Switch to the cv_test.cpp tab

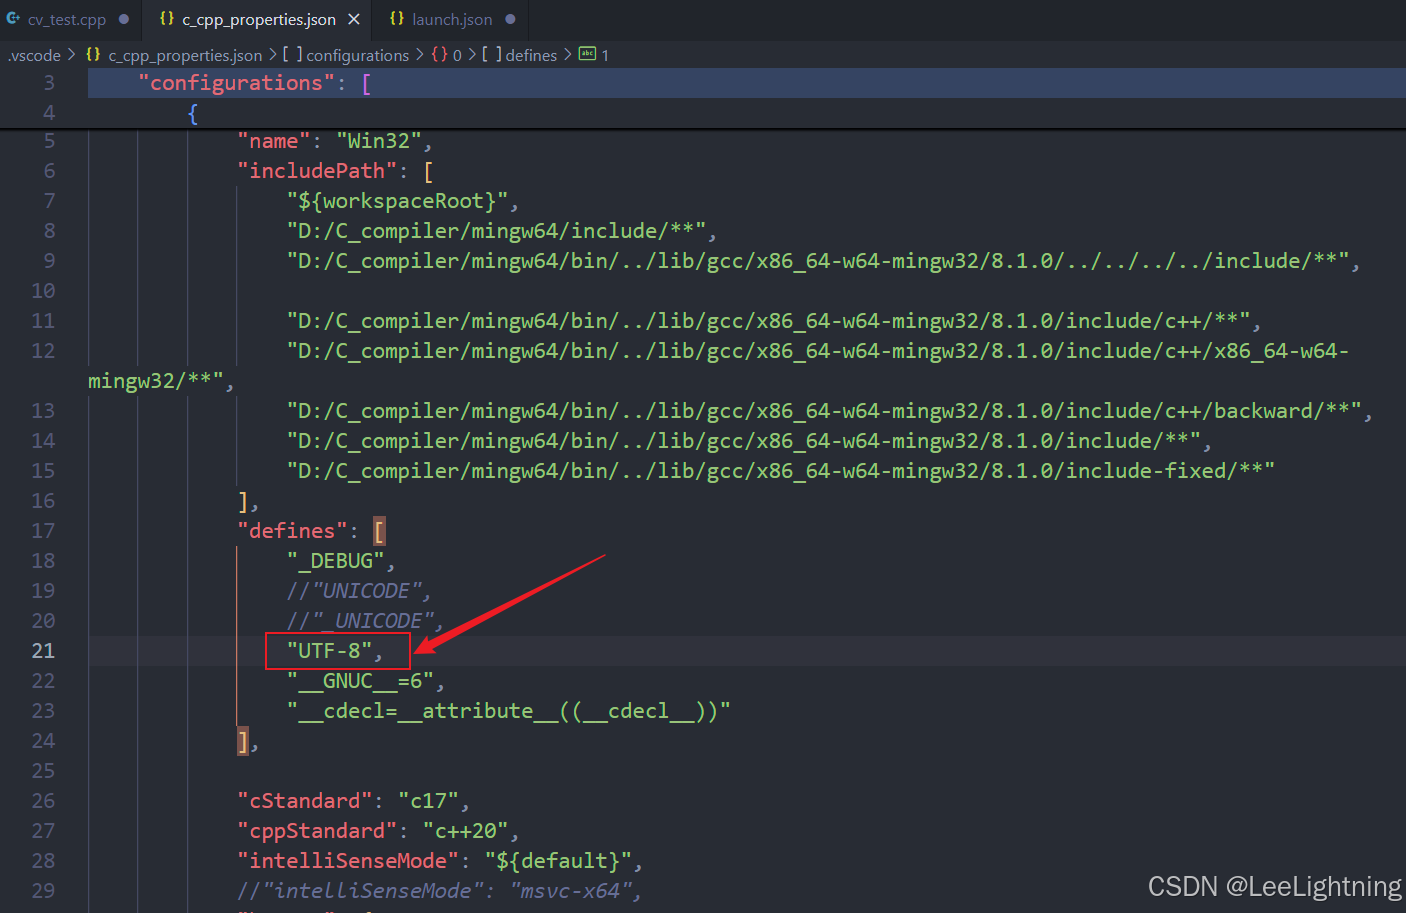coord(65,18)
